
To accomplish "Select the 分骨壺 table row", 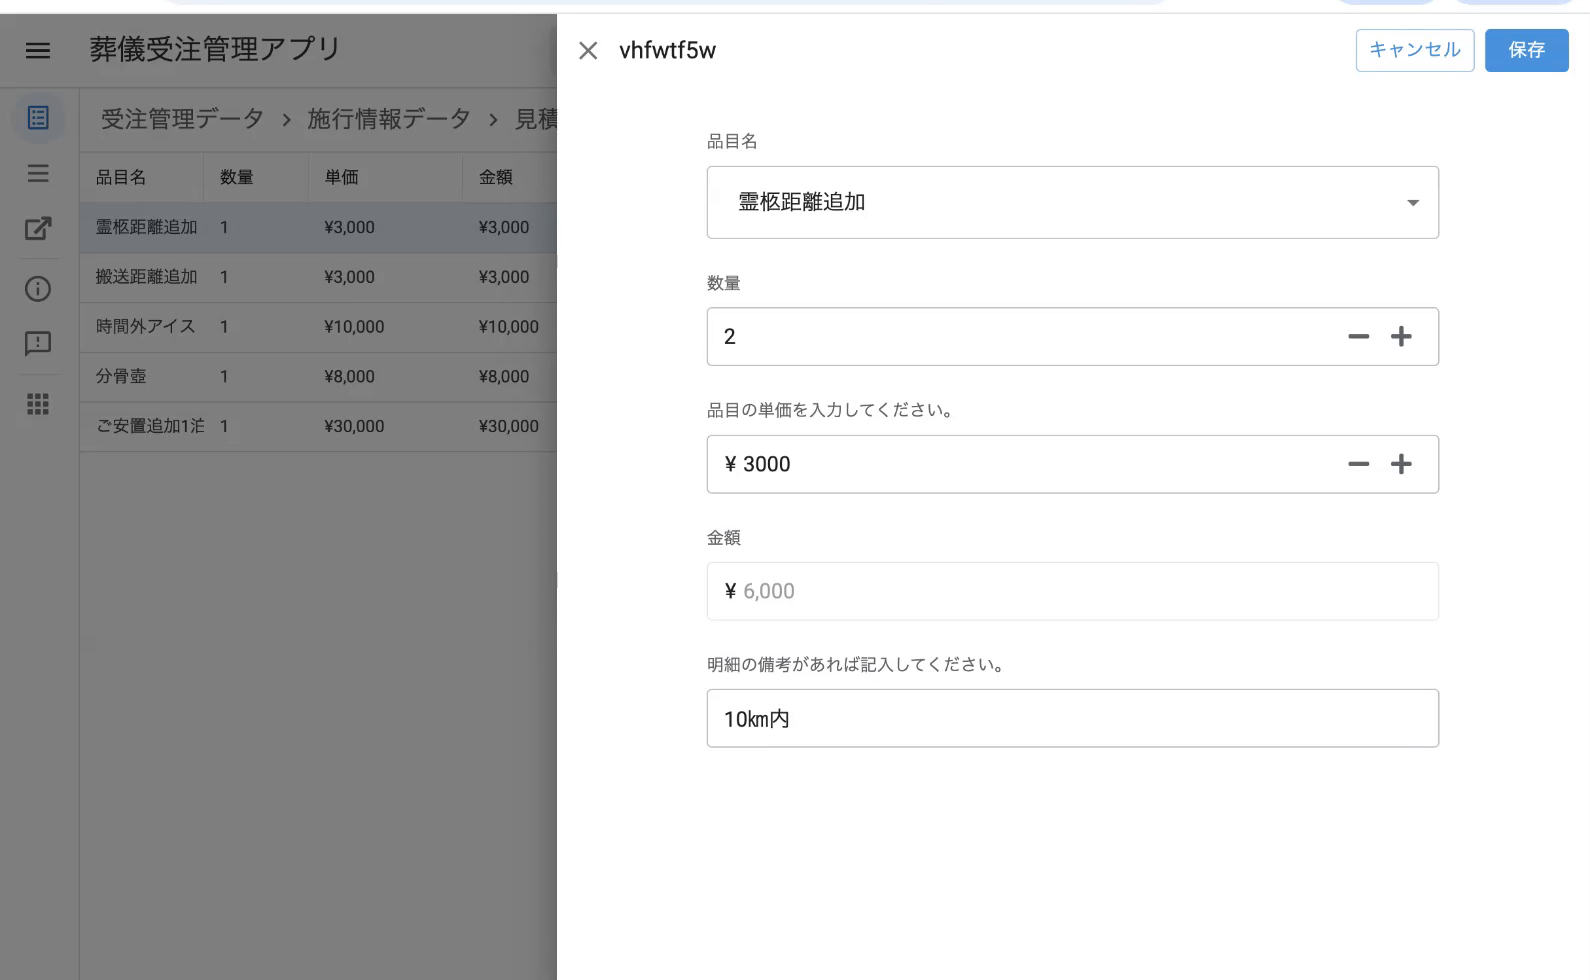I will 318,377.
